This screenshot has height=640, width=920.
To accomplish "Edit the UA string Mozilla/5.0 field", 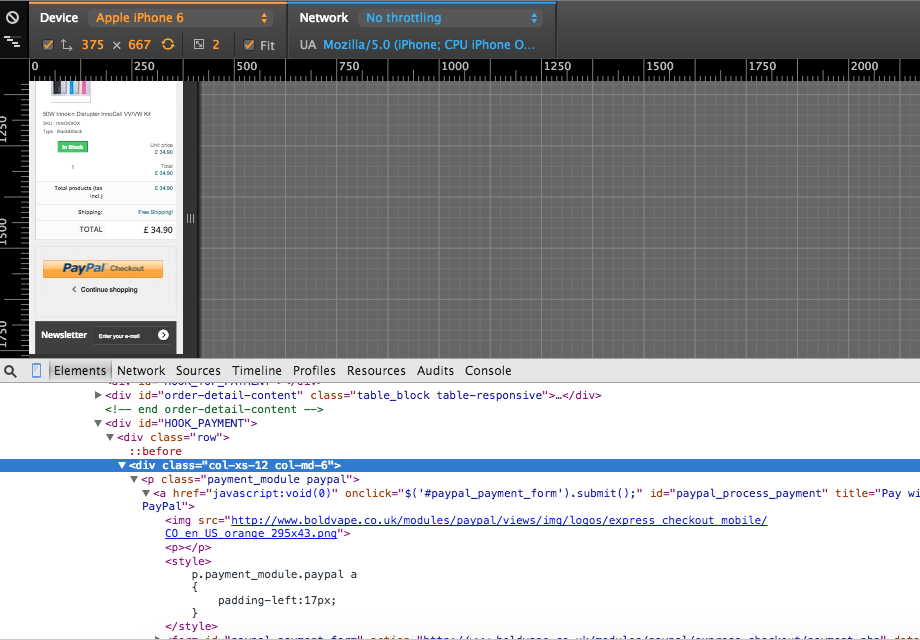I will click(x=429, y=45).
